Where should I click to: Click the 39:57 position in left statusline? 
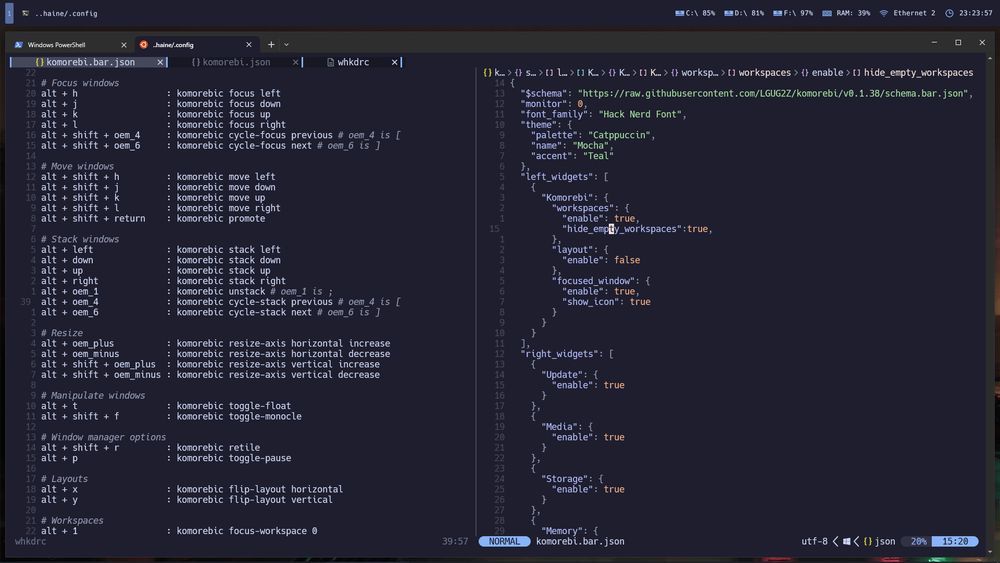(x=455, y=541)
